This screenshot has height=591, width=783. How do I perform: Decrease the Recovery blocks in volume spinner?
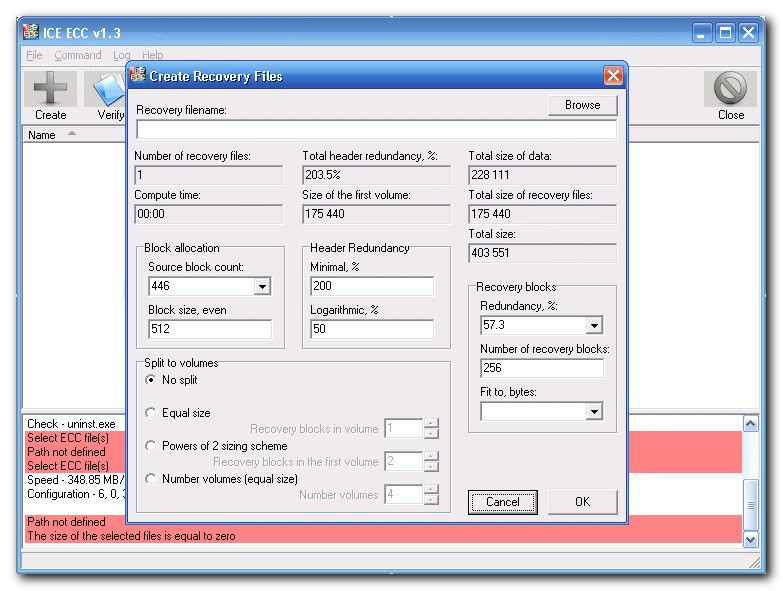click(x=431, y=433)
